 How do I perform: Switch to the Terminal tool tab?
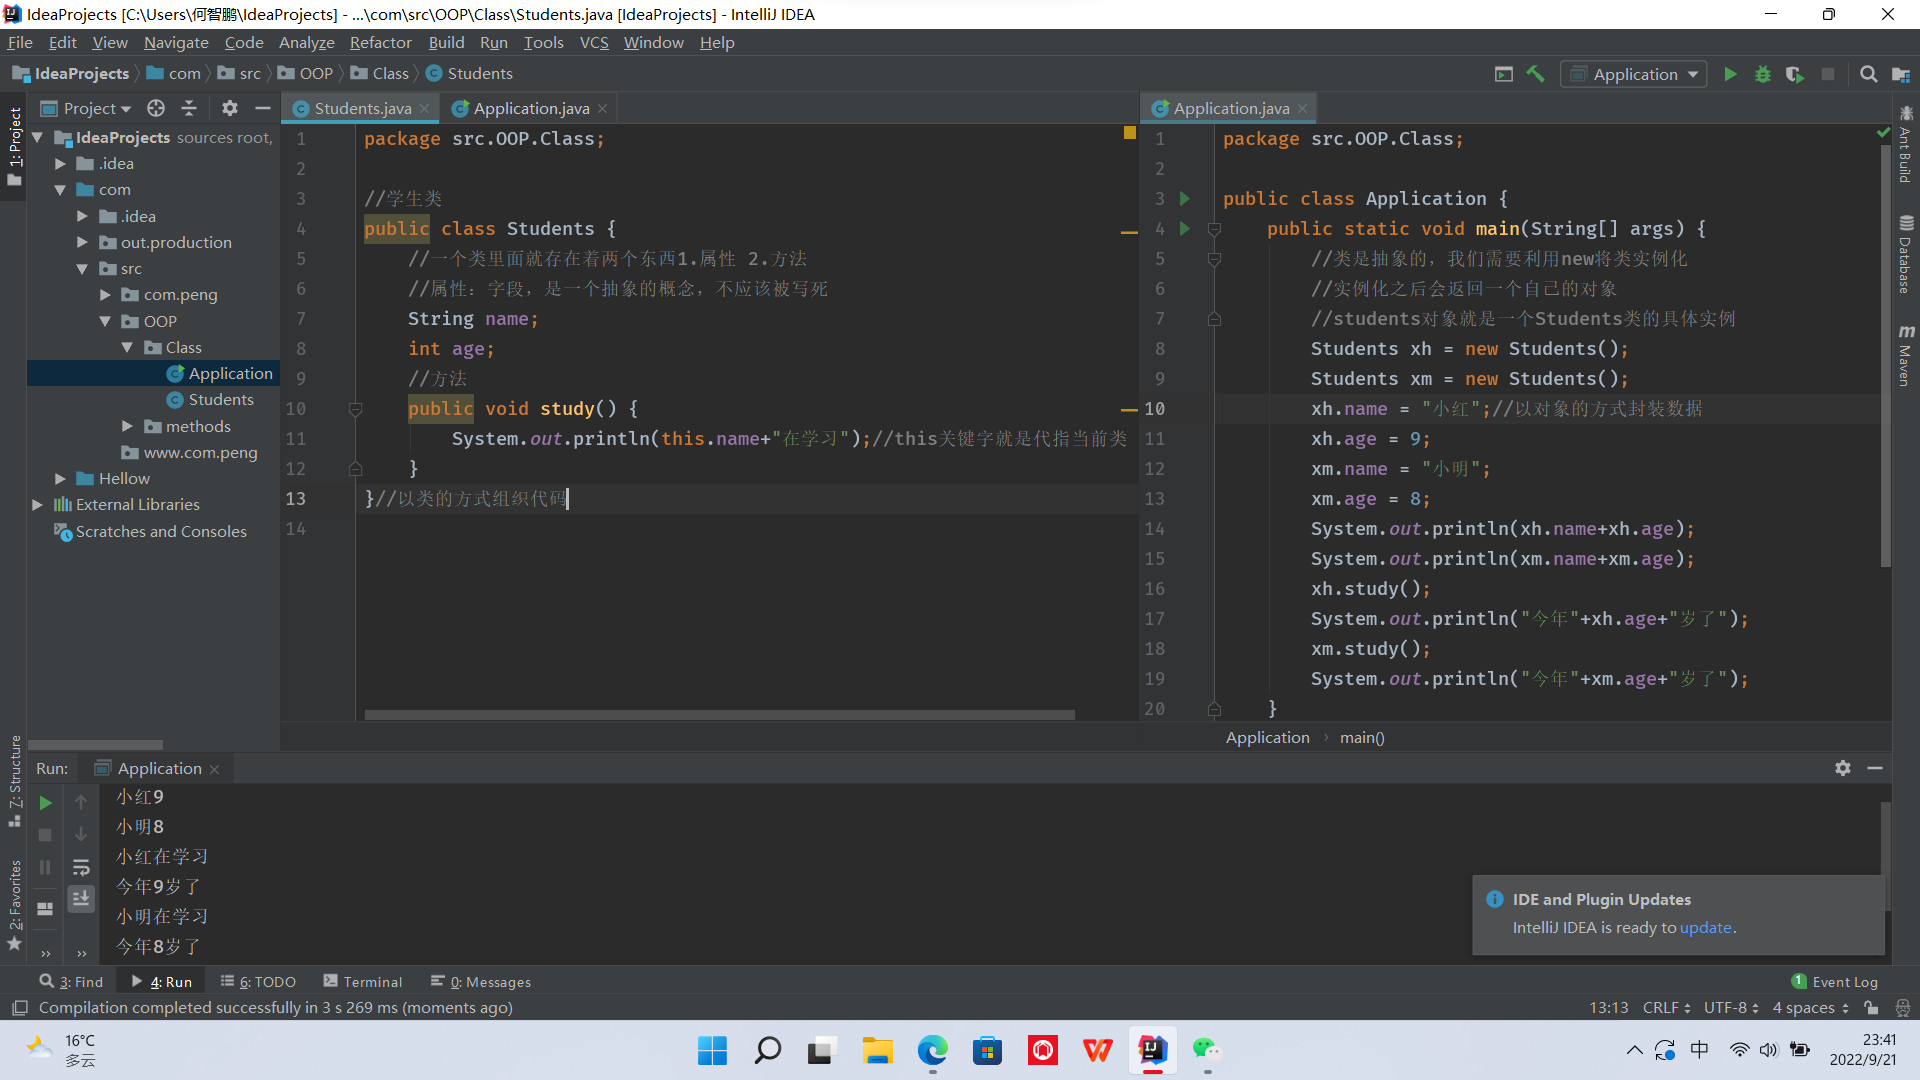tap(362, 982)
